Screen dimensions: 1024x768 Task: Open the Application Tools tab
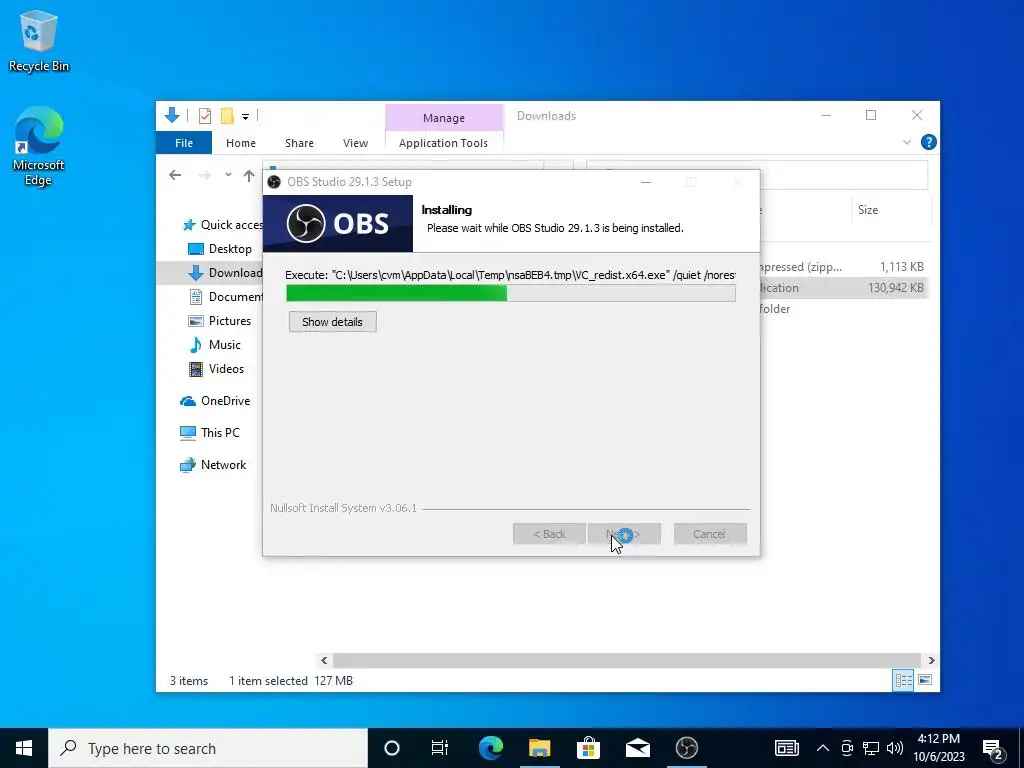coord(443,143)
